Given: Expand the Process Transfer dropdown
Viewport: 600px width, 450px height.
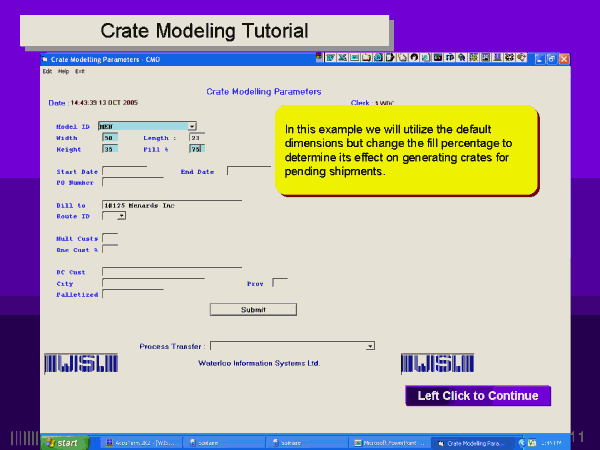Looking at the screenshot, I should [370, 346].
